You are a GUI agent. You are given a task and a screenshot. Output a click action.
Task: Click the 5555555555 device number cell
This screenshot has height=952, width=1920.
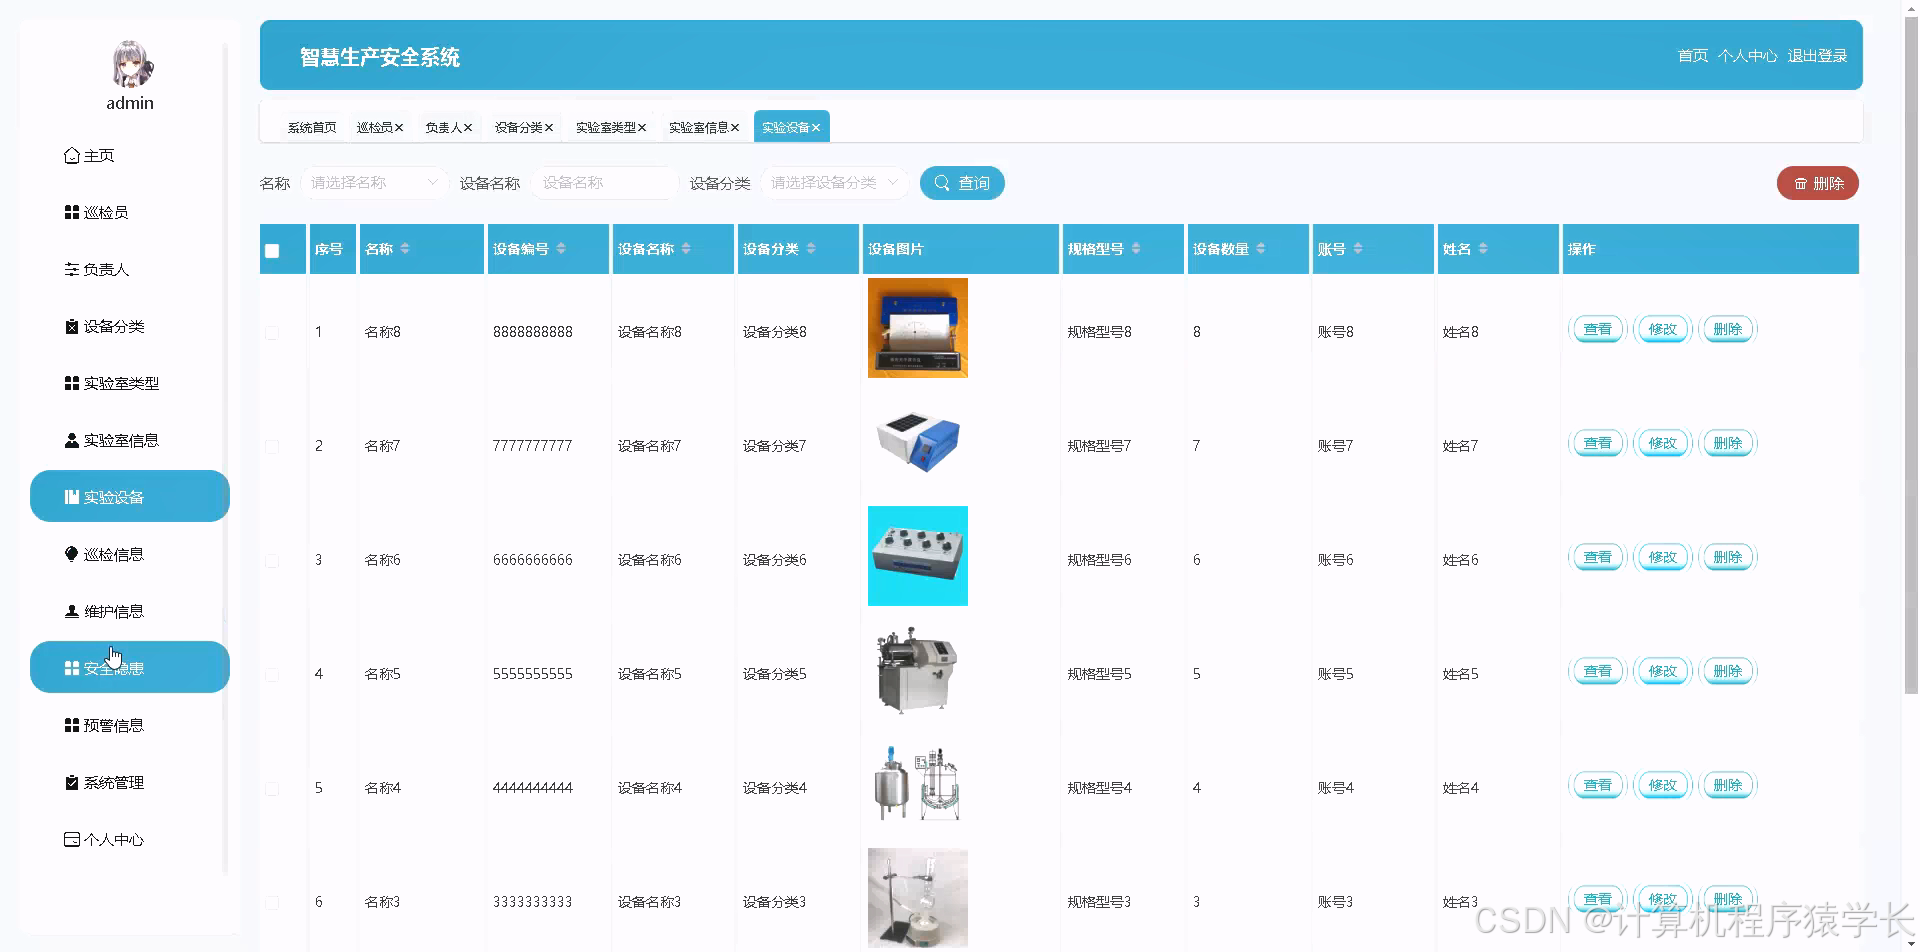[533, 674]
